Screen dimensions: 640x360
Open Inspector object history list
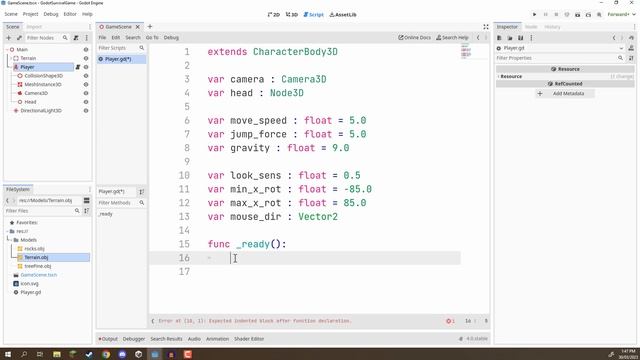[631, 38]
